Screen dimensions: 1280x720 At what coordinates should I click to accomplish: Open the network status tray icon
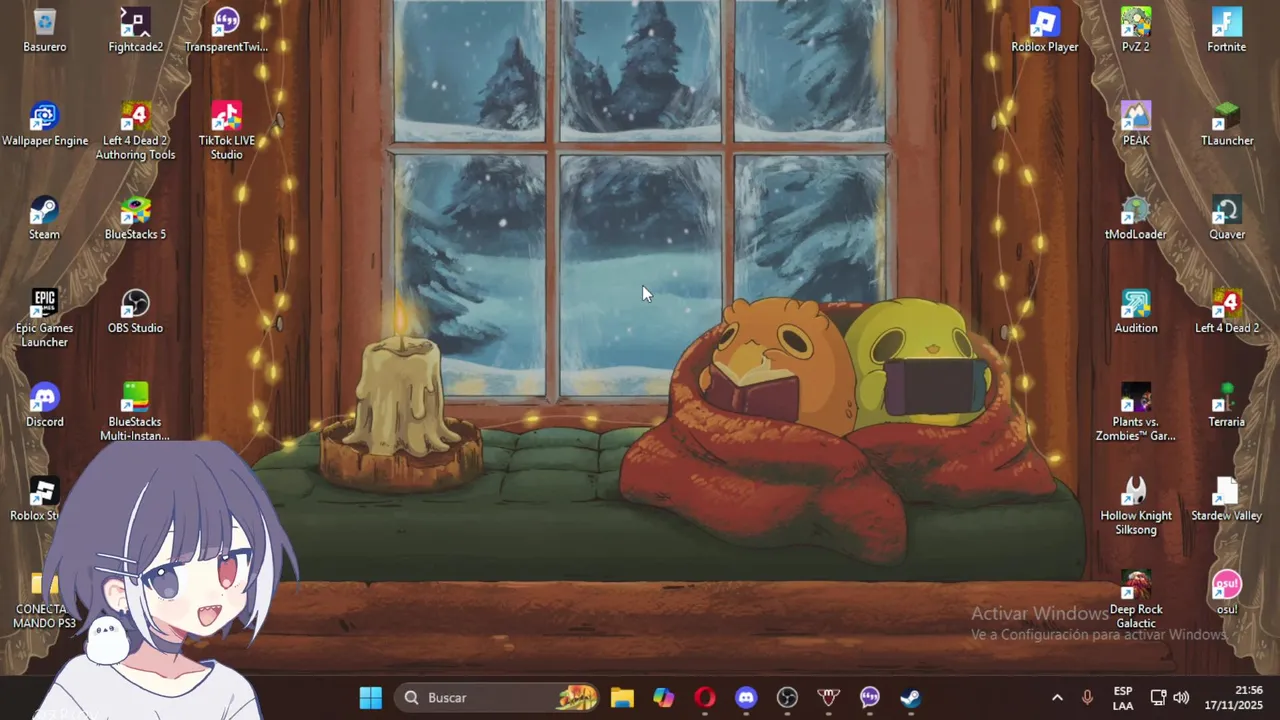point(1158,697)
